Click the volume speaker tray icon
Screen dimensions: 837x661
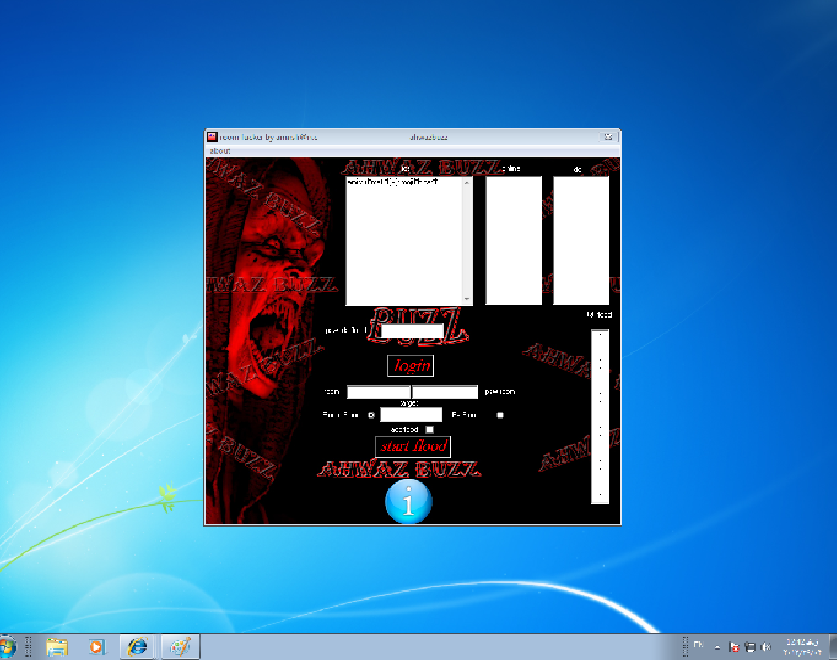766,648
